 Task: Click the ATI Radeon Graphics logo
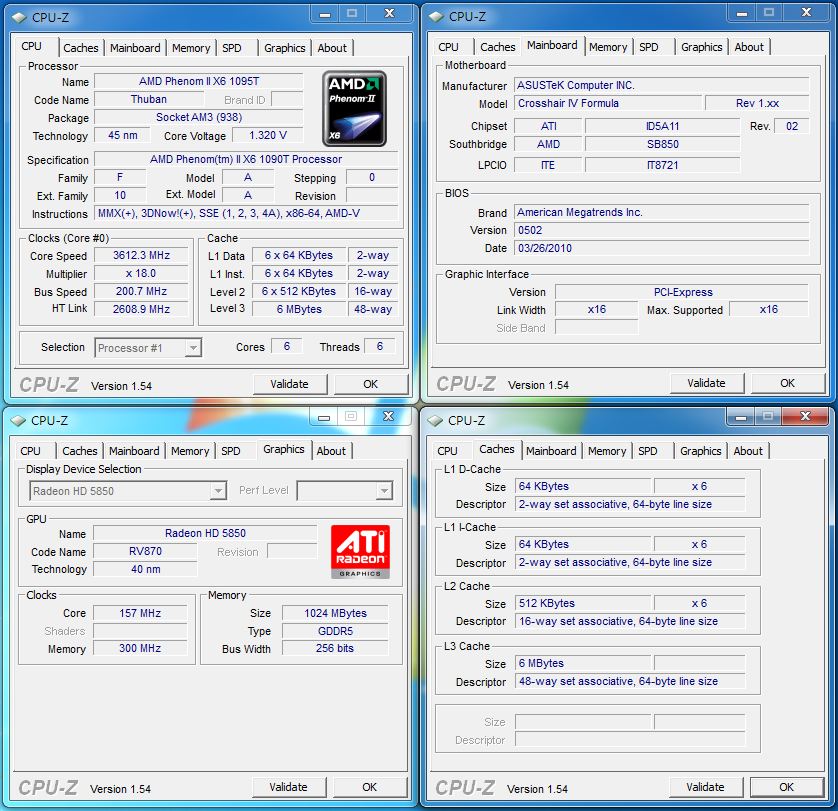[360, 552]
